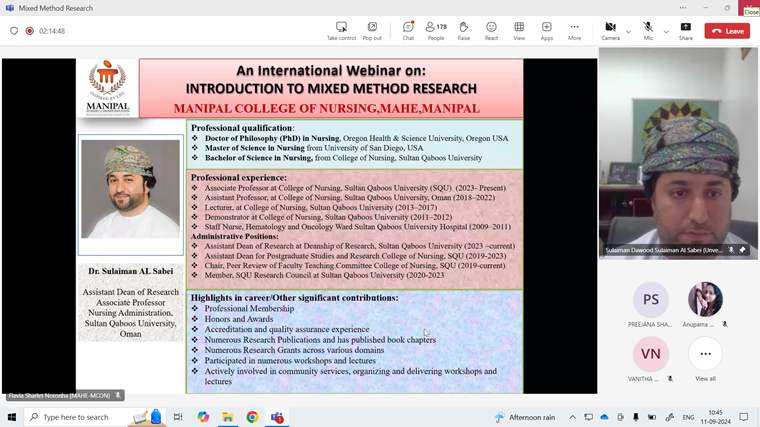This screenshot has width=760, height=427.
Task: Unpin Sulaiman Dawood's video using pin icon
Action: pos(742,250)
